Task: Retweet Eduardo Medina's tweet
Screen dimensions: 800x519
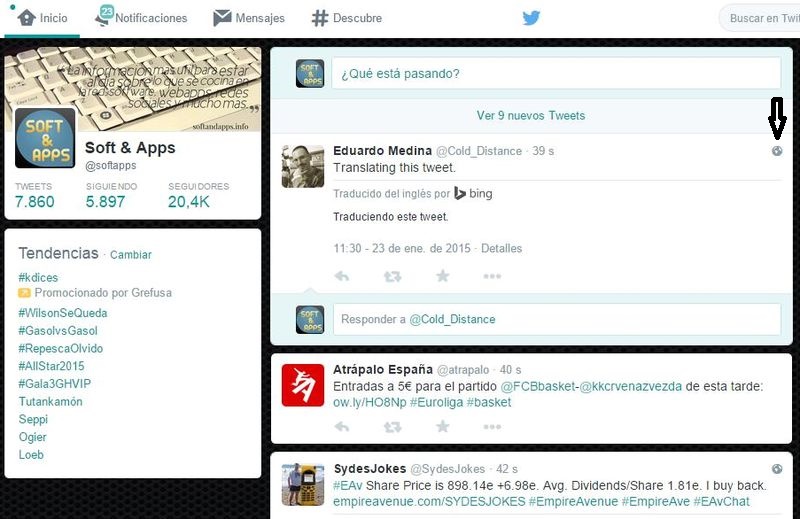Action: (392, 277)
